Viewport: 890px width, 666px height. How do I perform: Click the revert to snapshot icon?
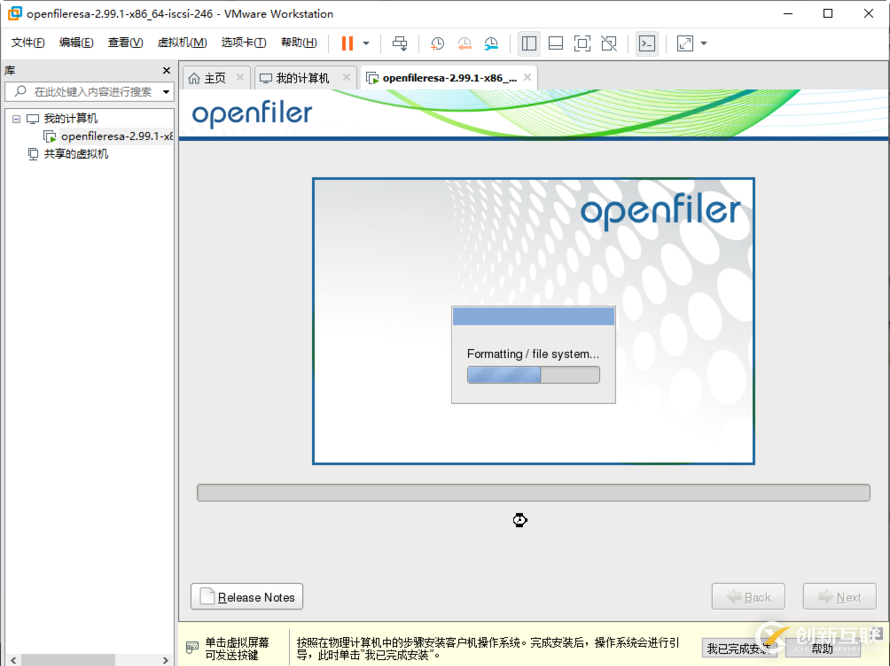464,43
